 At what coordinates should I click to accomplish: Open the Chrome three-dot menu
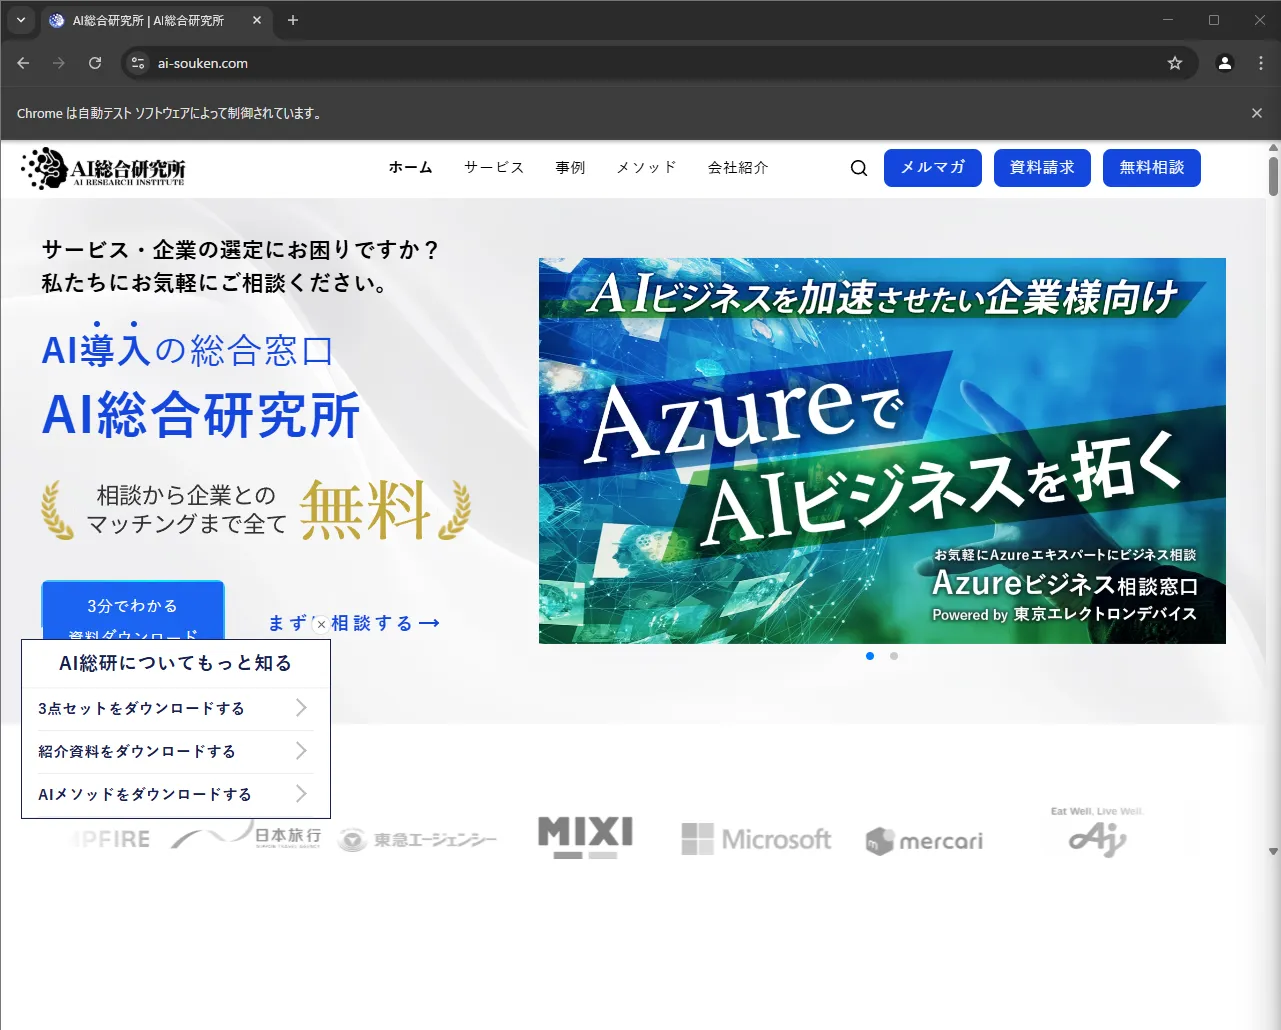1260,63
